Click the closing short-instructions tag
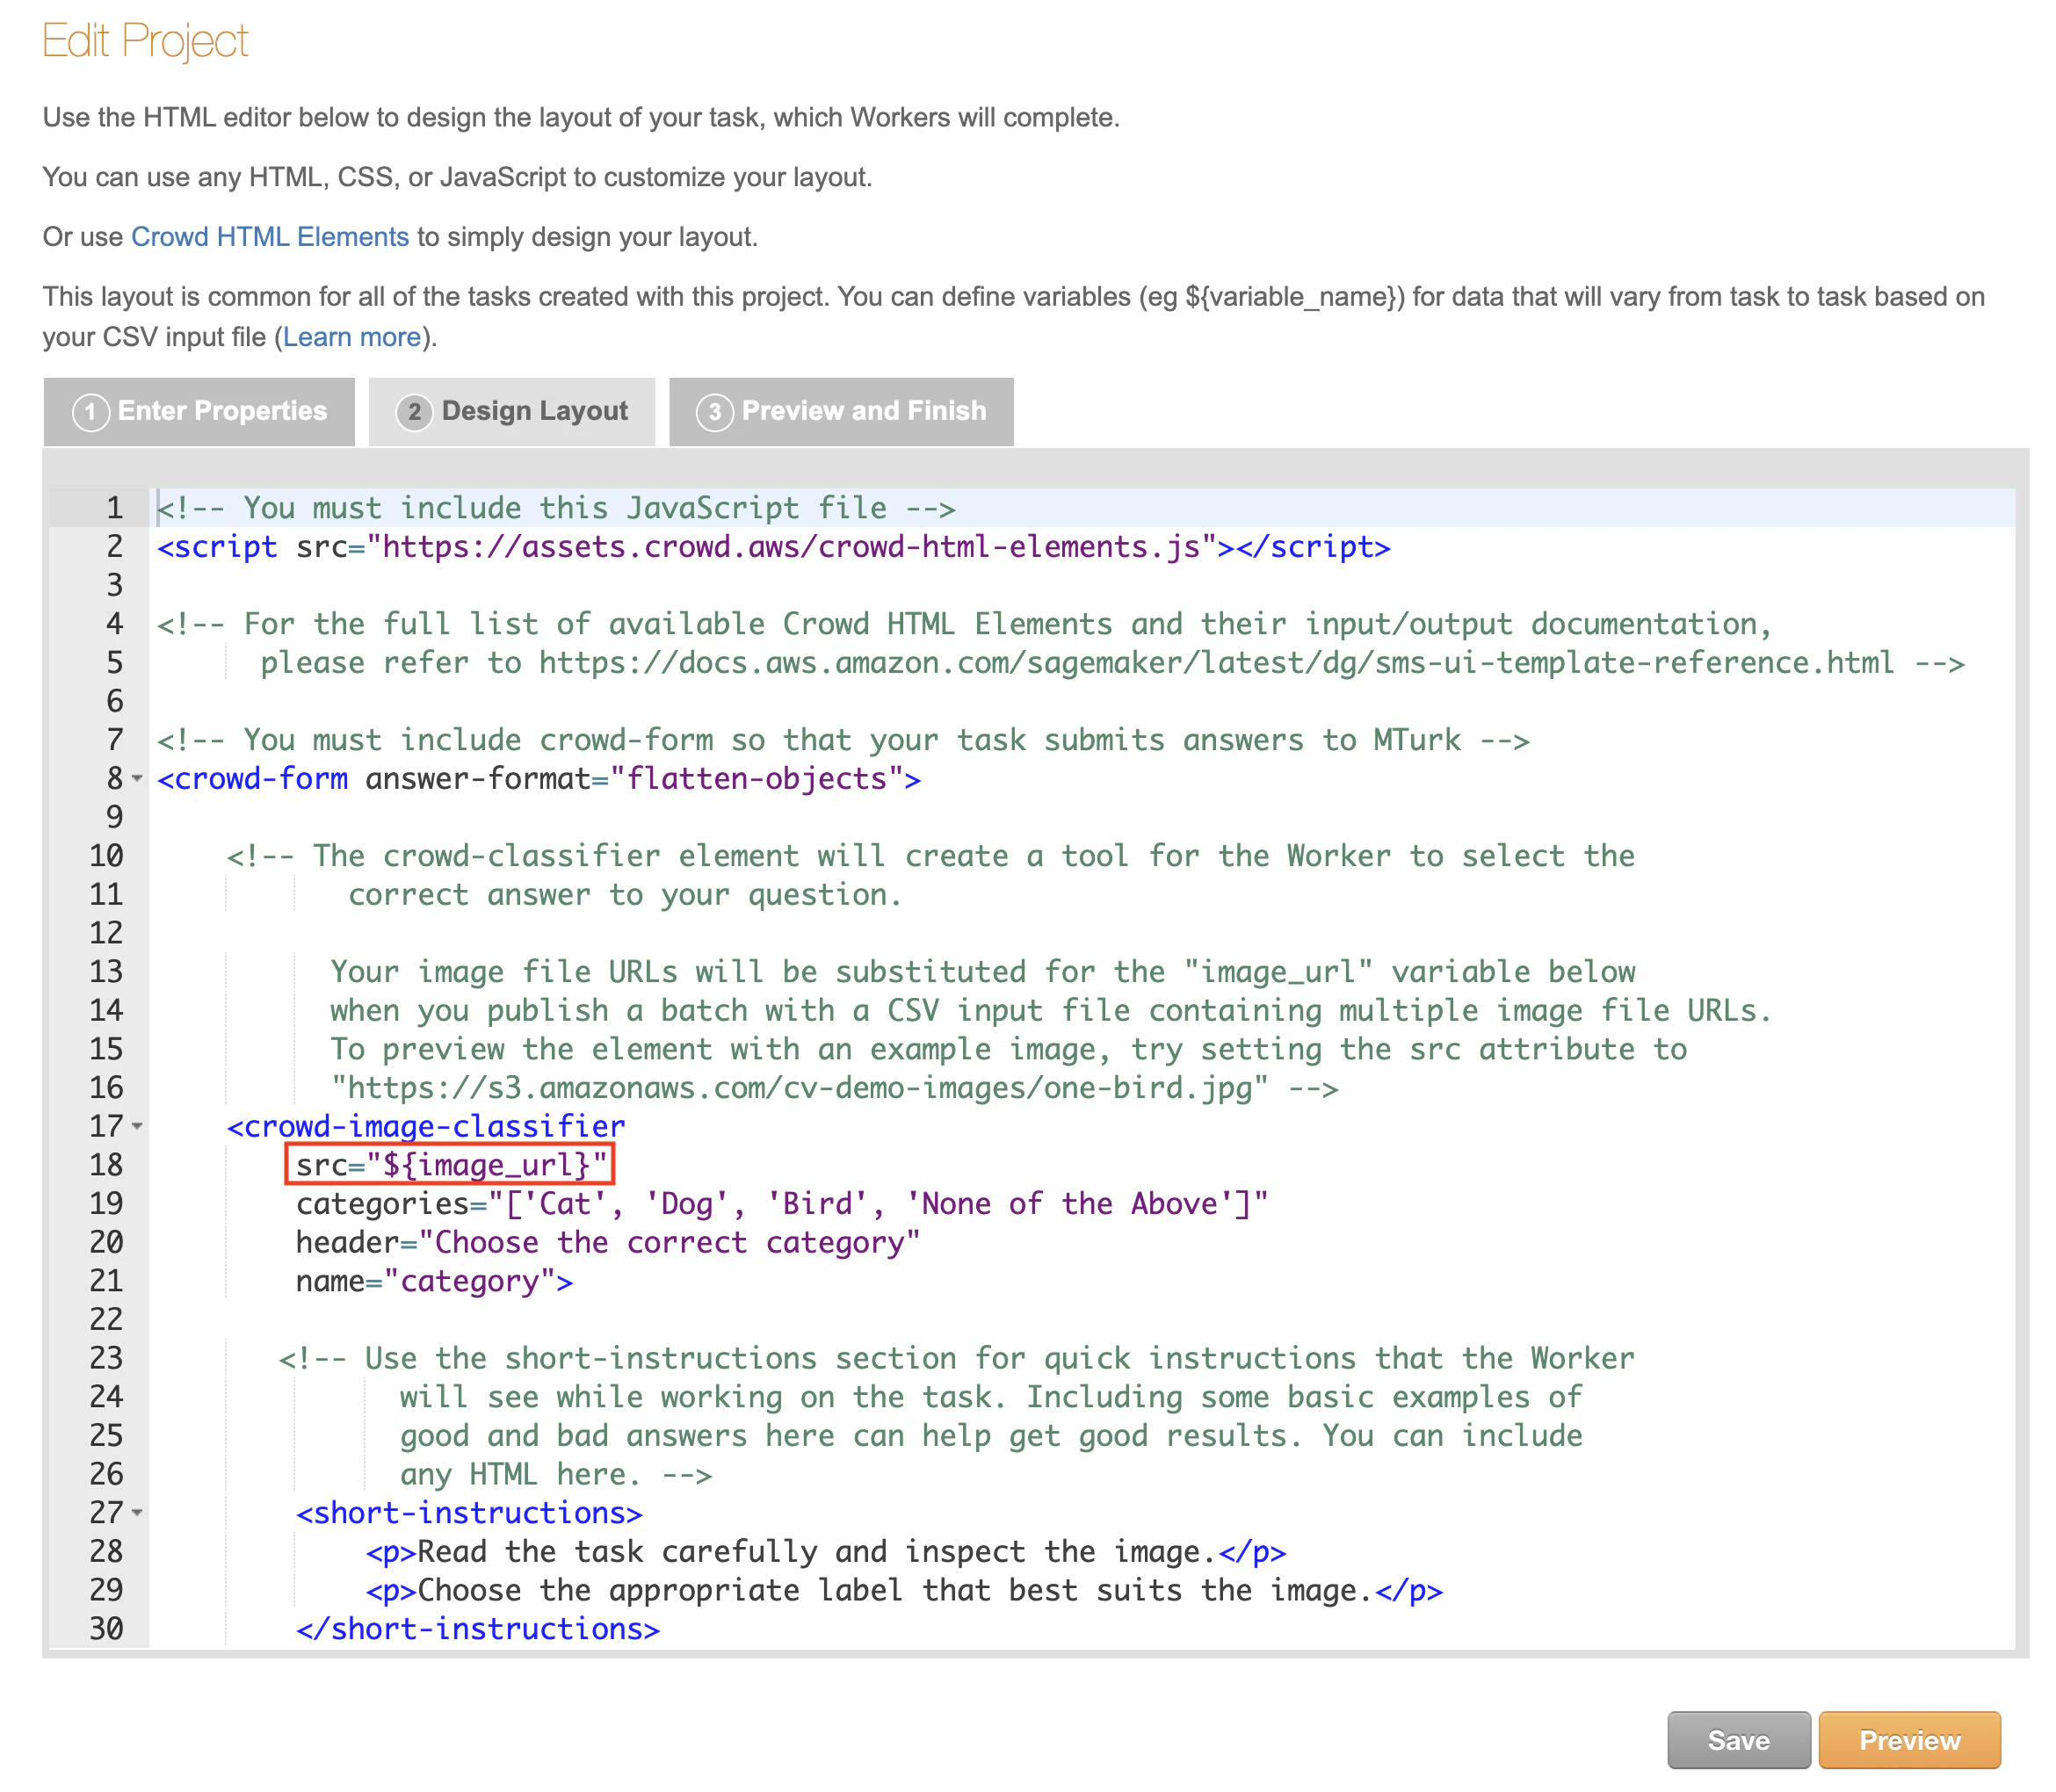The image size is (2056, 1792). pos(478,1629)
